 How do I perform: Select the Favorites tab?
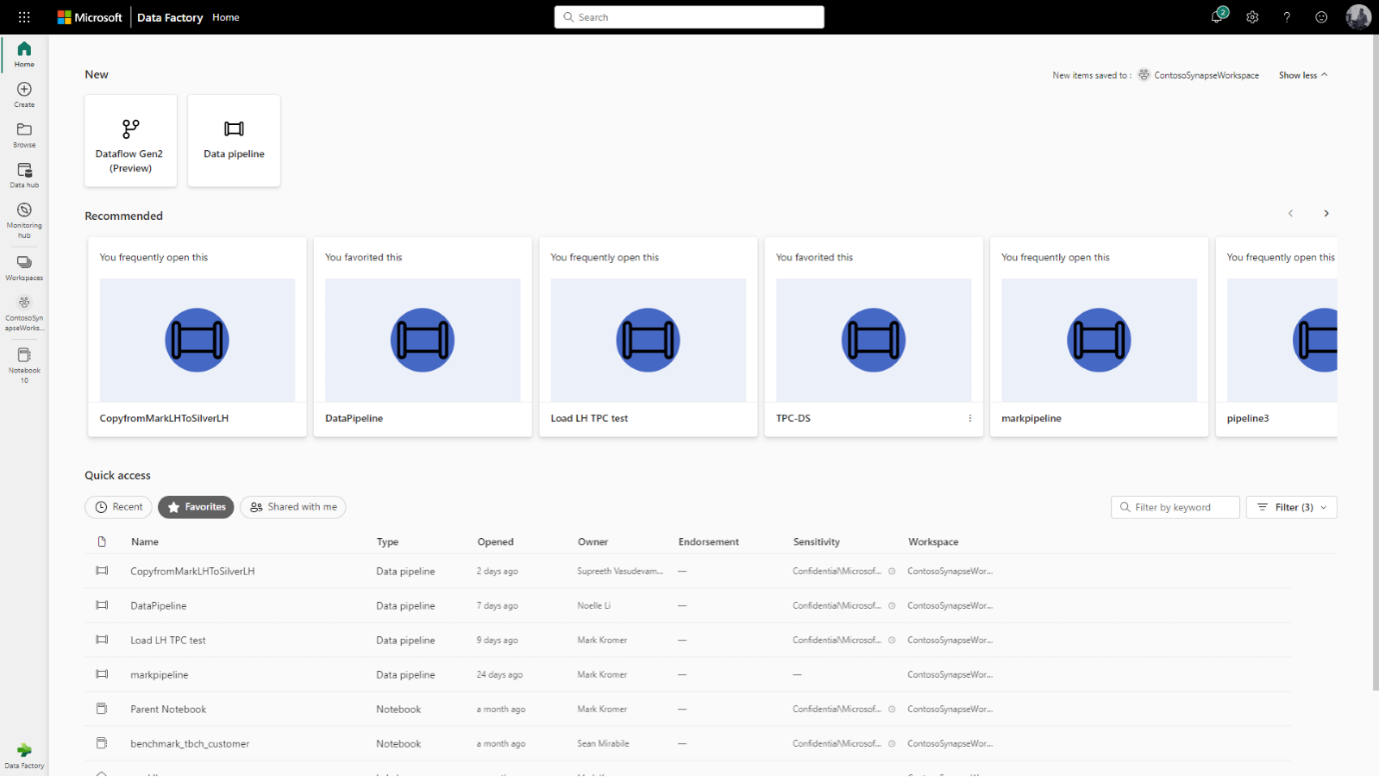(x=196, y=507)
